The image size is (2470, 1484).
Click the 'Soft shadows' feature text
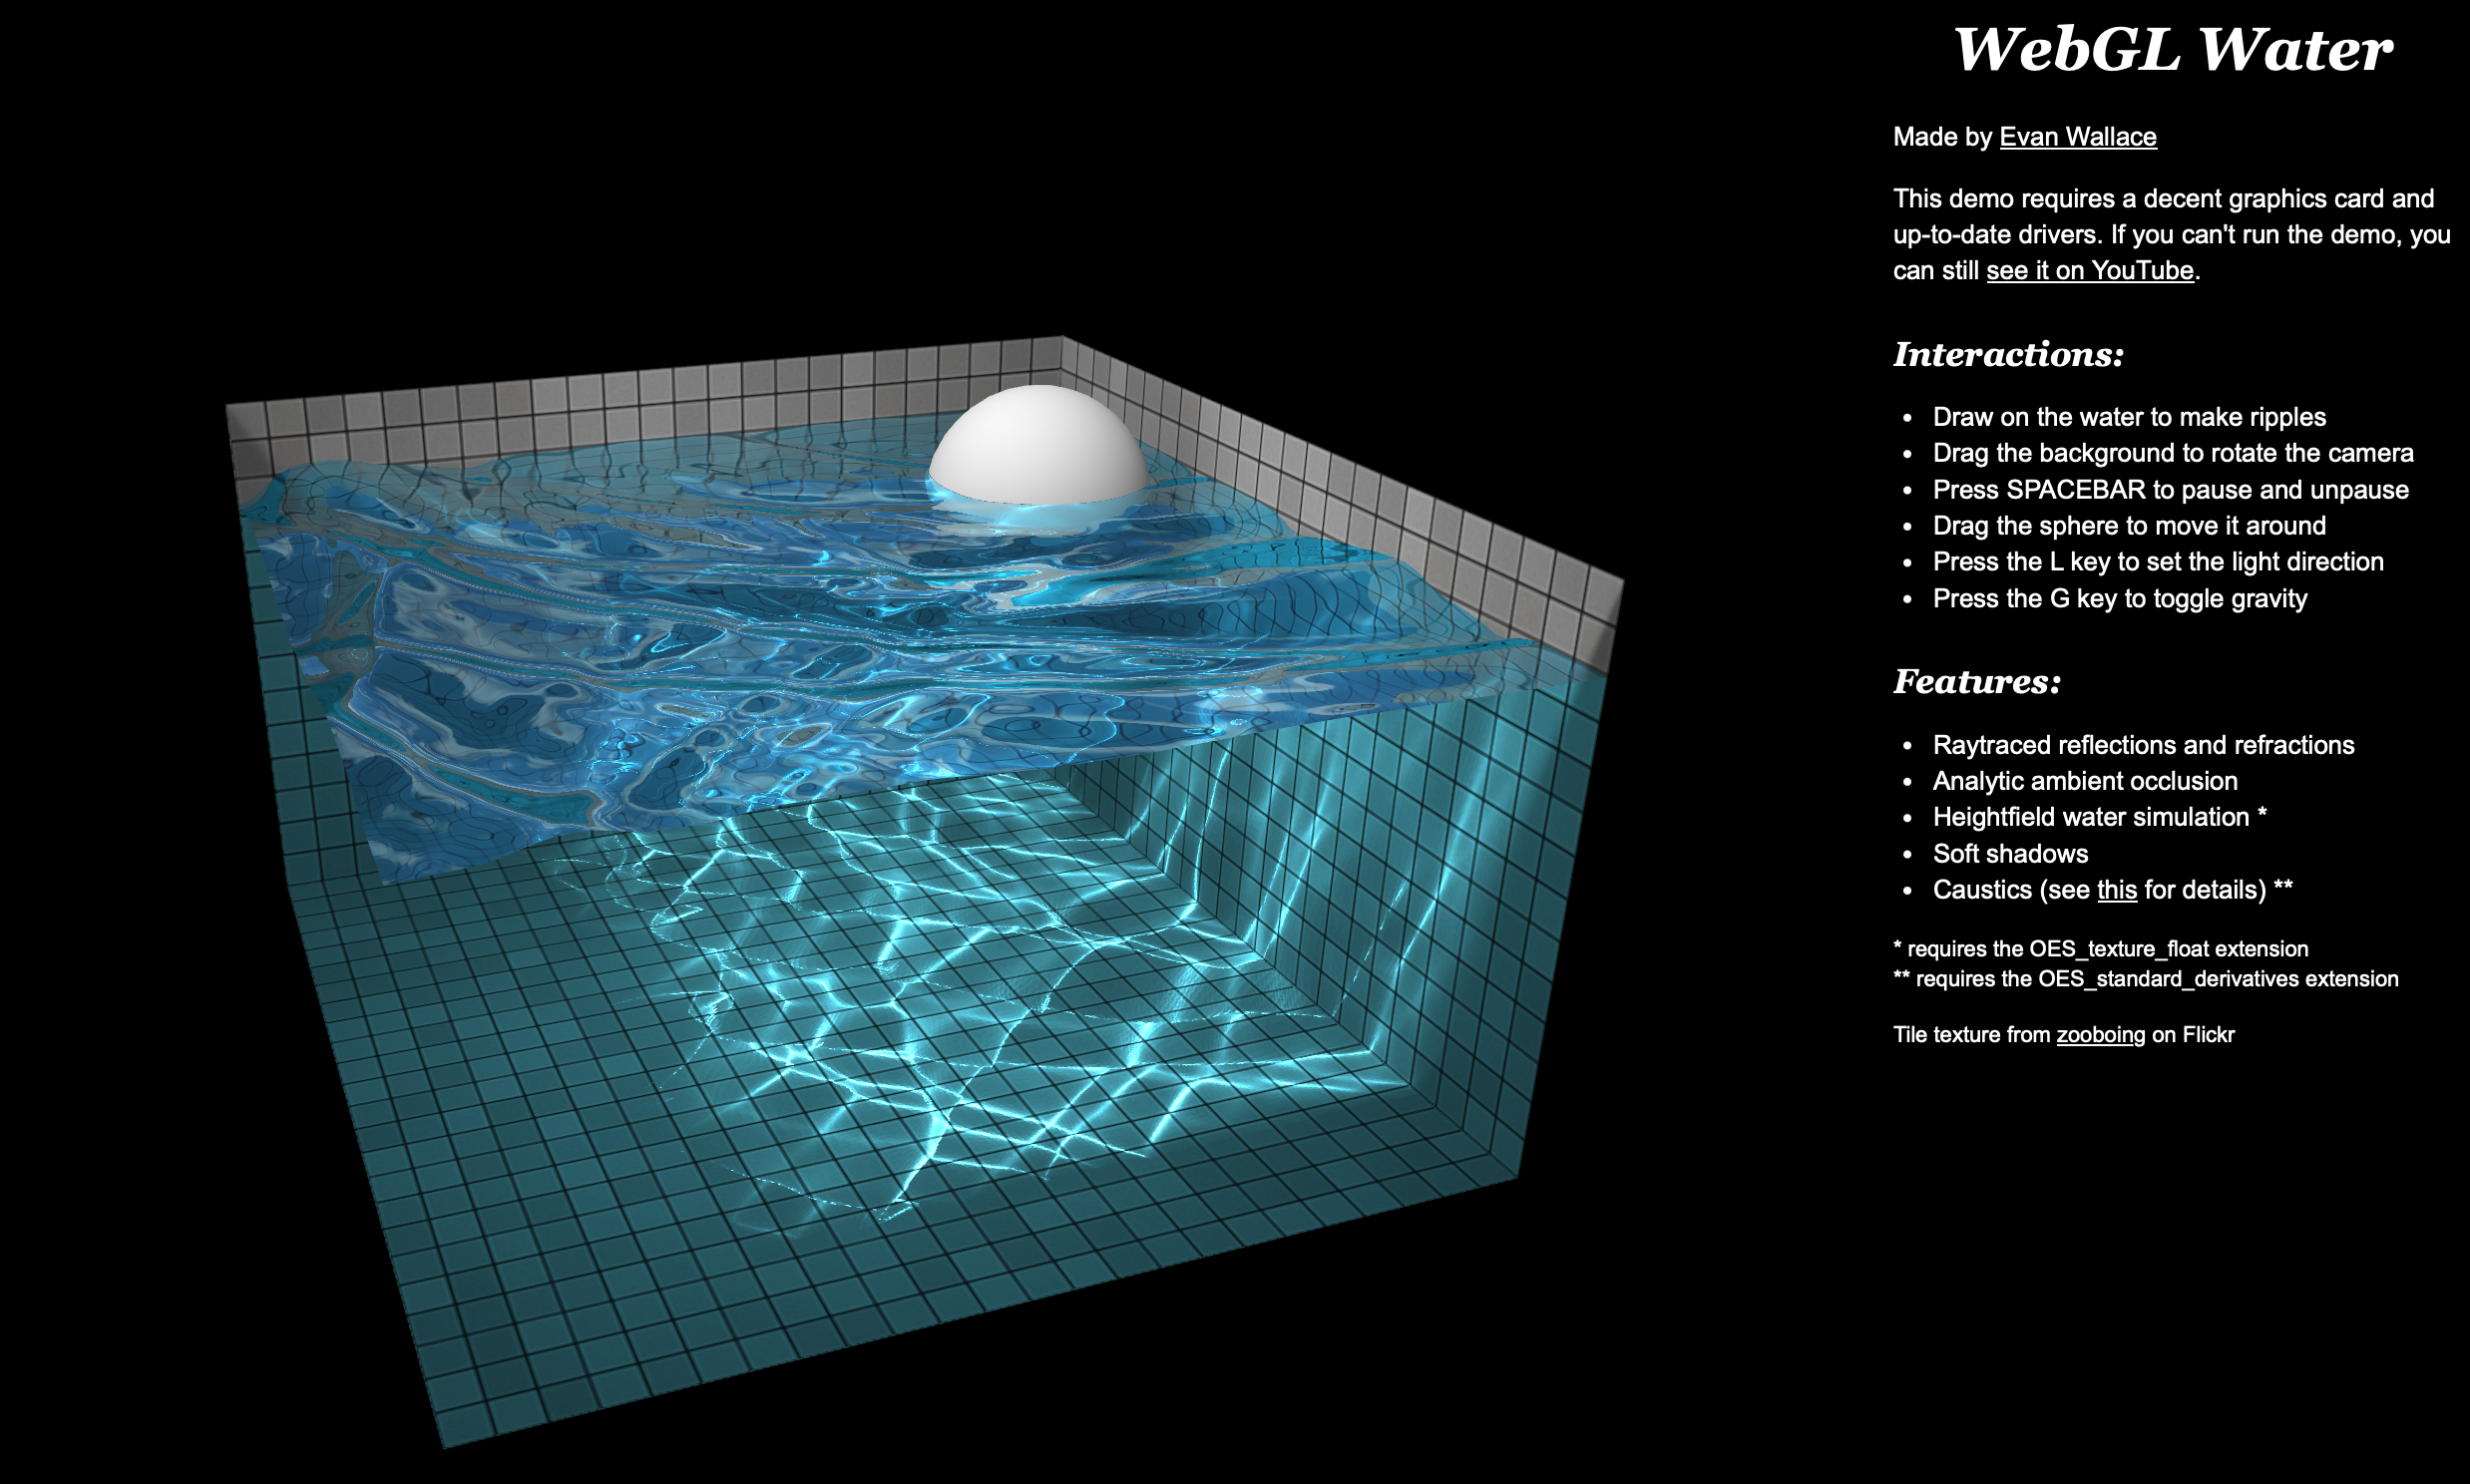(2009, 854)
